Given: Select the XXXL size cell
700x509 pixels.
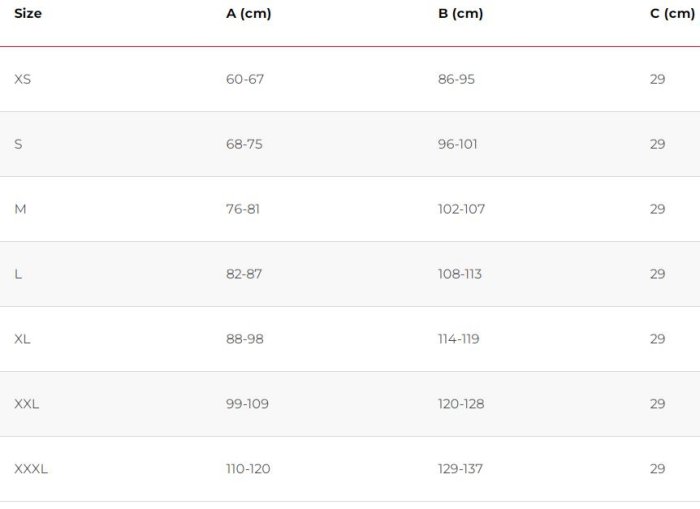Looking at the screenshot, I should pos(31,469).
